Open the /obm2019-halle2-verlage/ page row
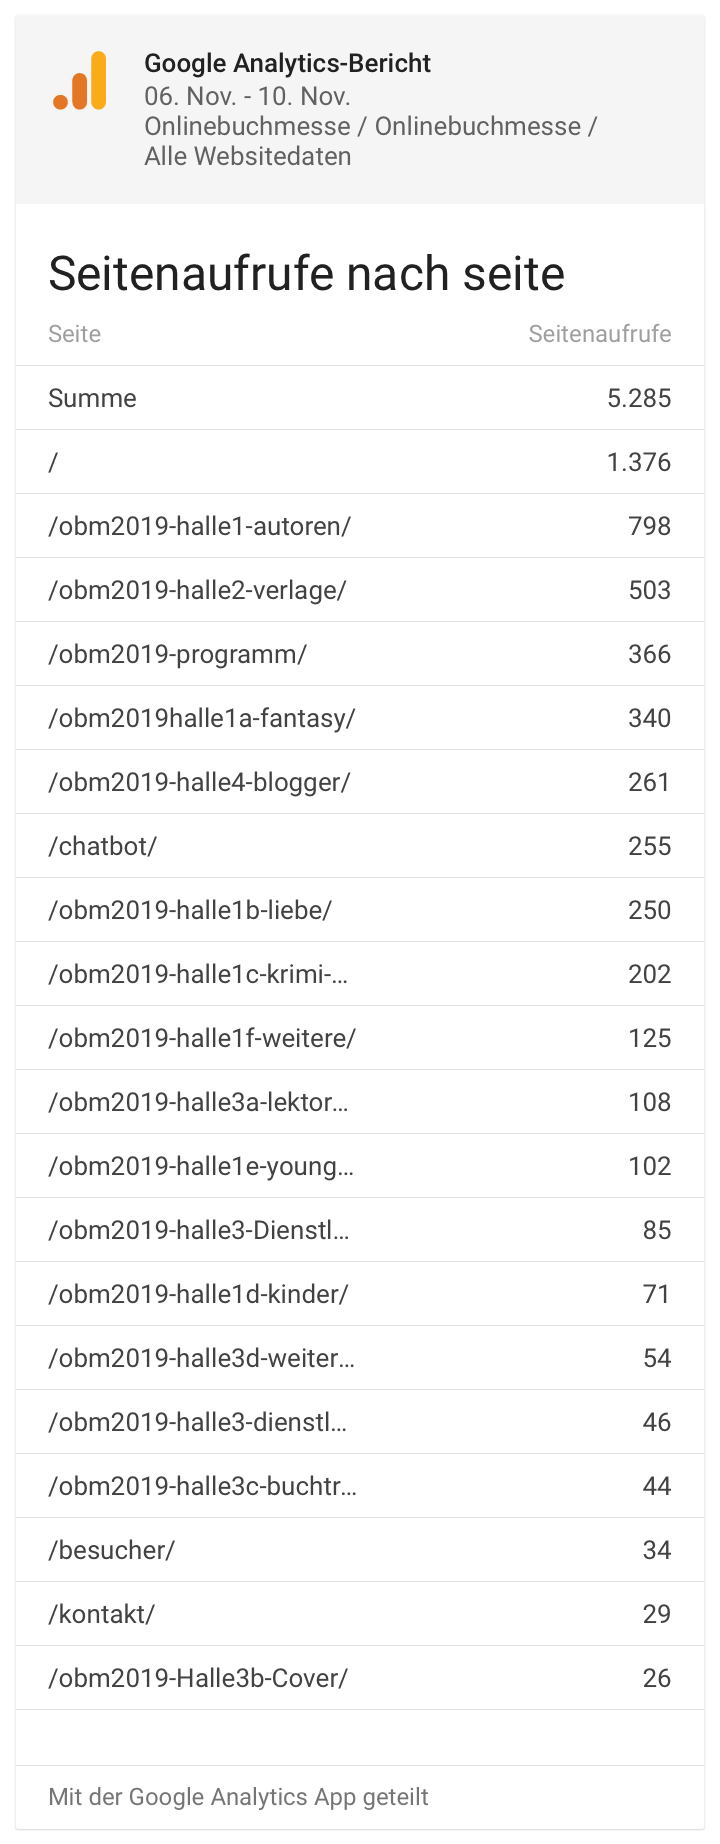Viewport: 720px width, 1844px height. click(360, 590)
